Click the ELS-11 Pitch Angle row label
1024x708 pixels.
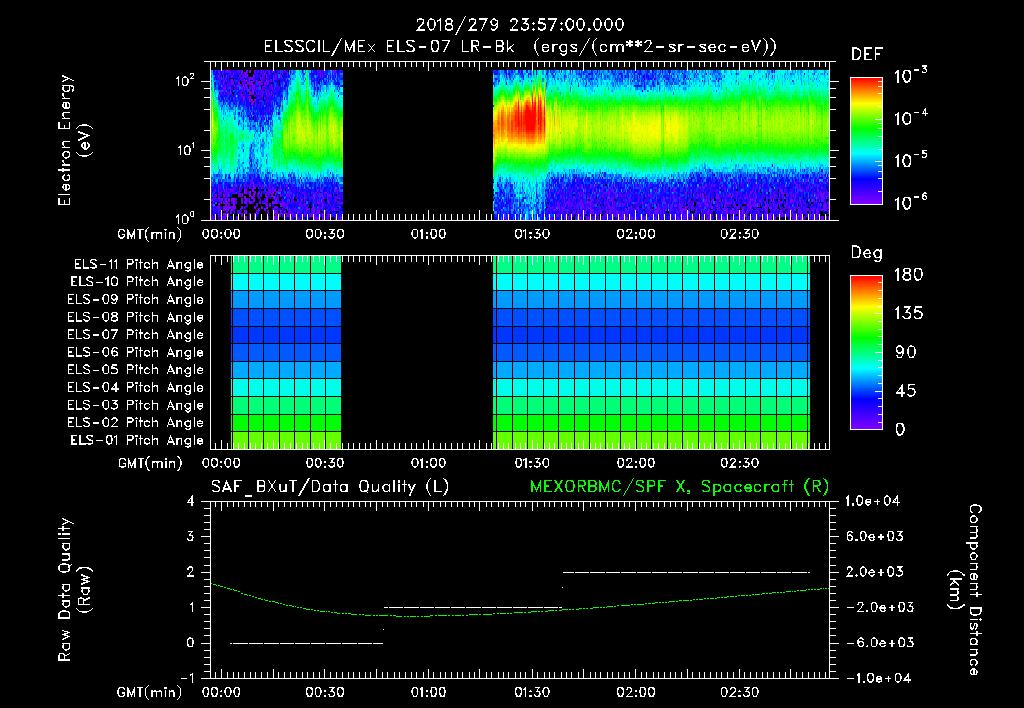[x=138, y=265]
